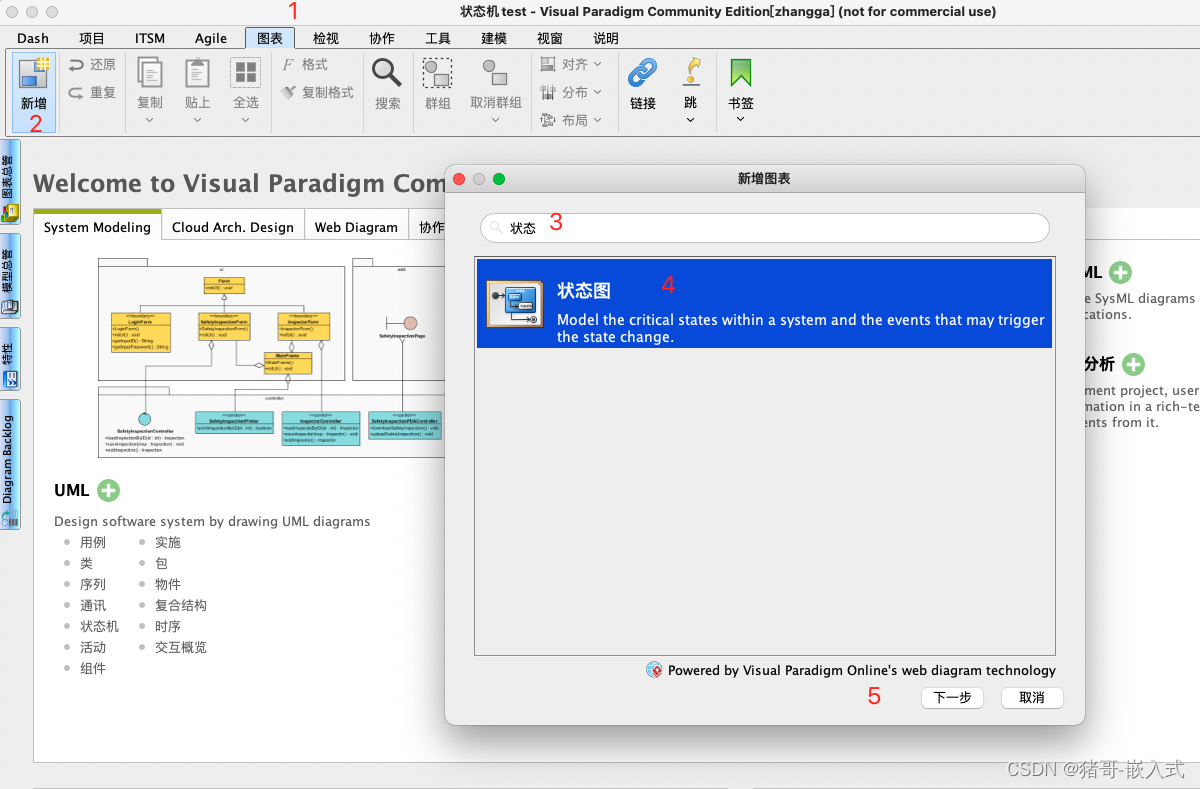Click the 搜索 magnifier icon
This screenshot has height=789, width=1200.
387,73
